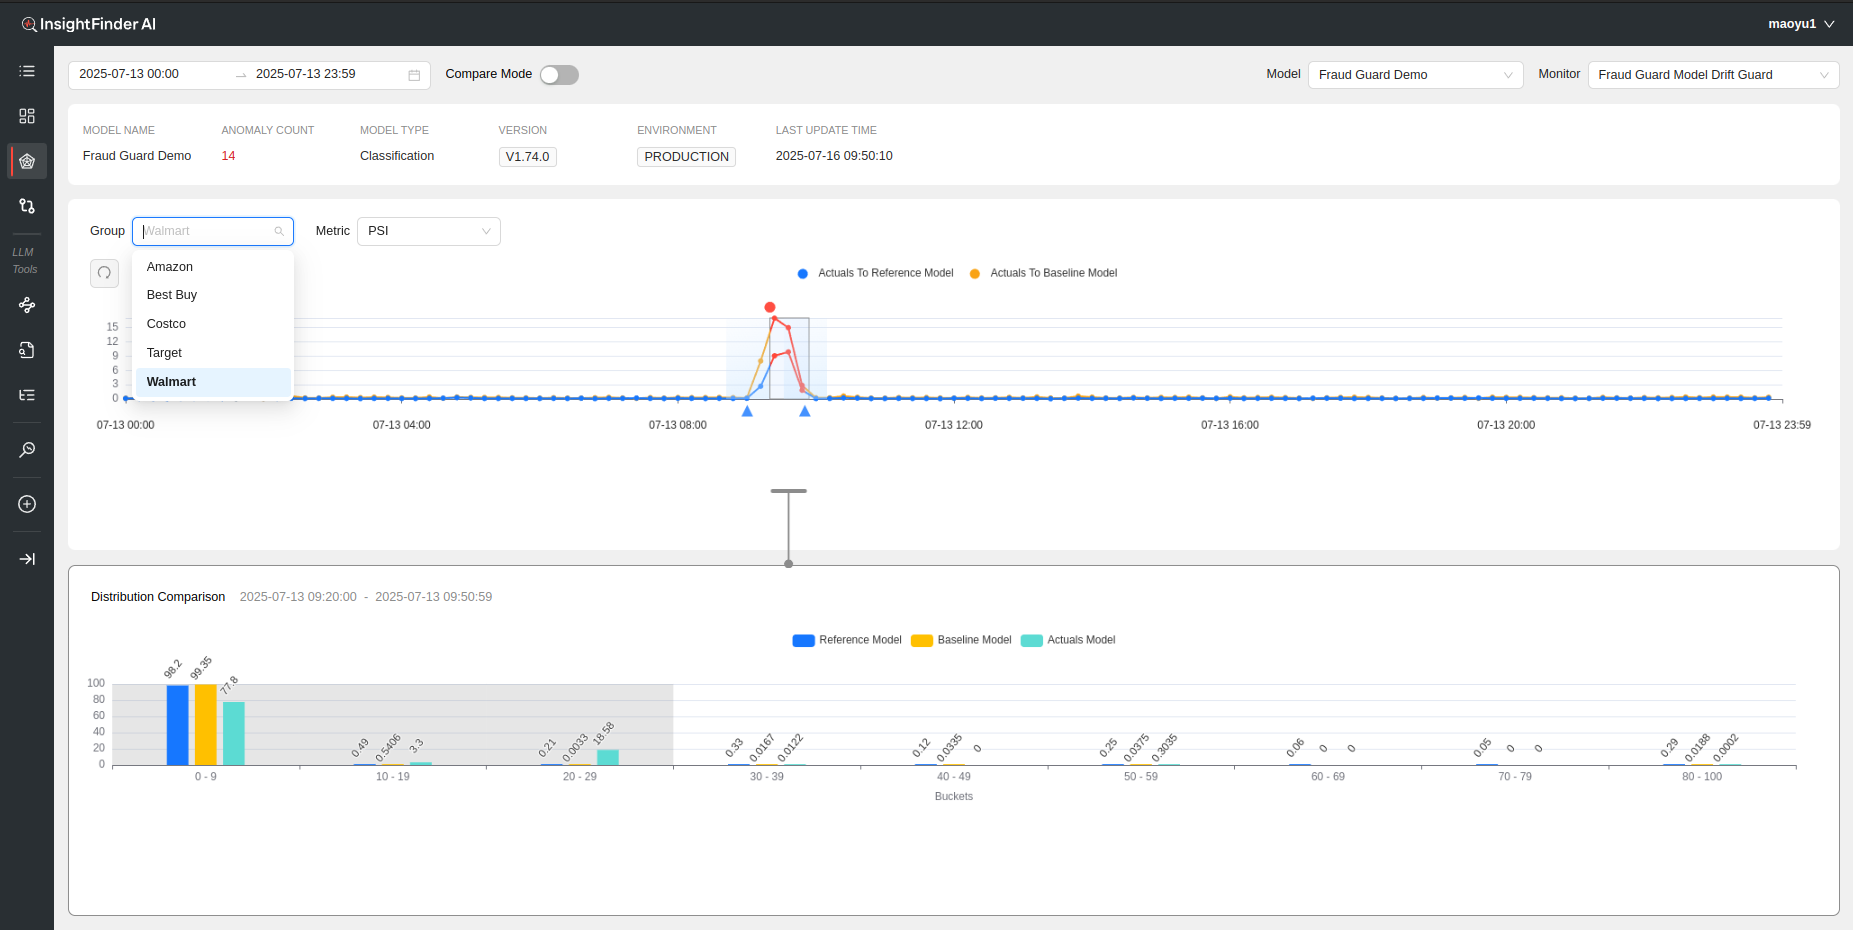This screenshot has width=1853, height=930.
Task: Open the magnifier search analysis sidebar icon
Action: click(x=27, y=450)
